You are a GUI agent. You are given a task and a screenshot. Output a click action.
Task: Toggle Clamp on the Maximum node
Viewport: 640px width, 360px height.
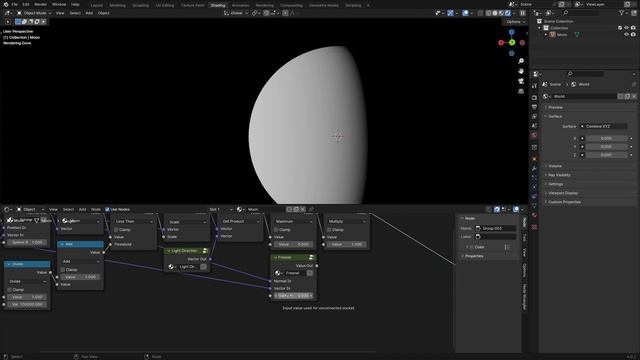coord(276,230)
